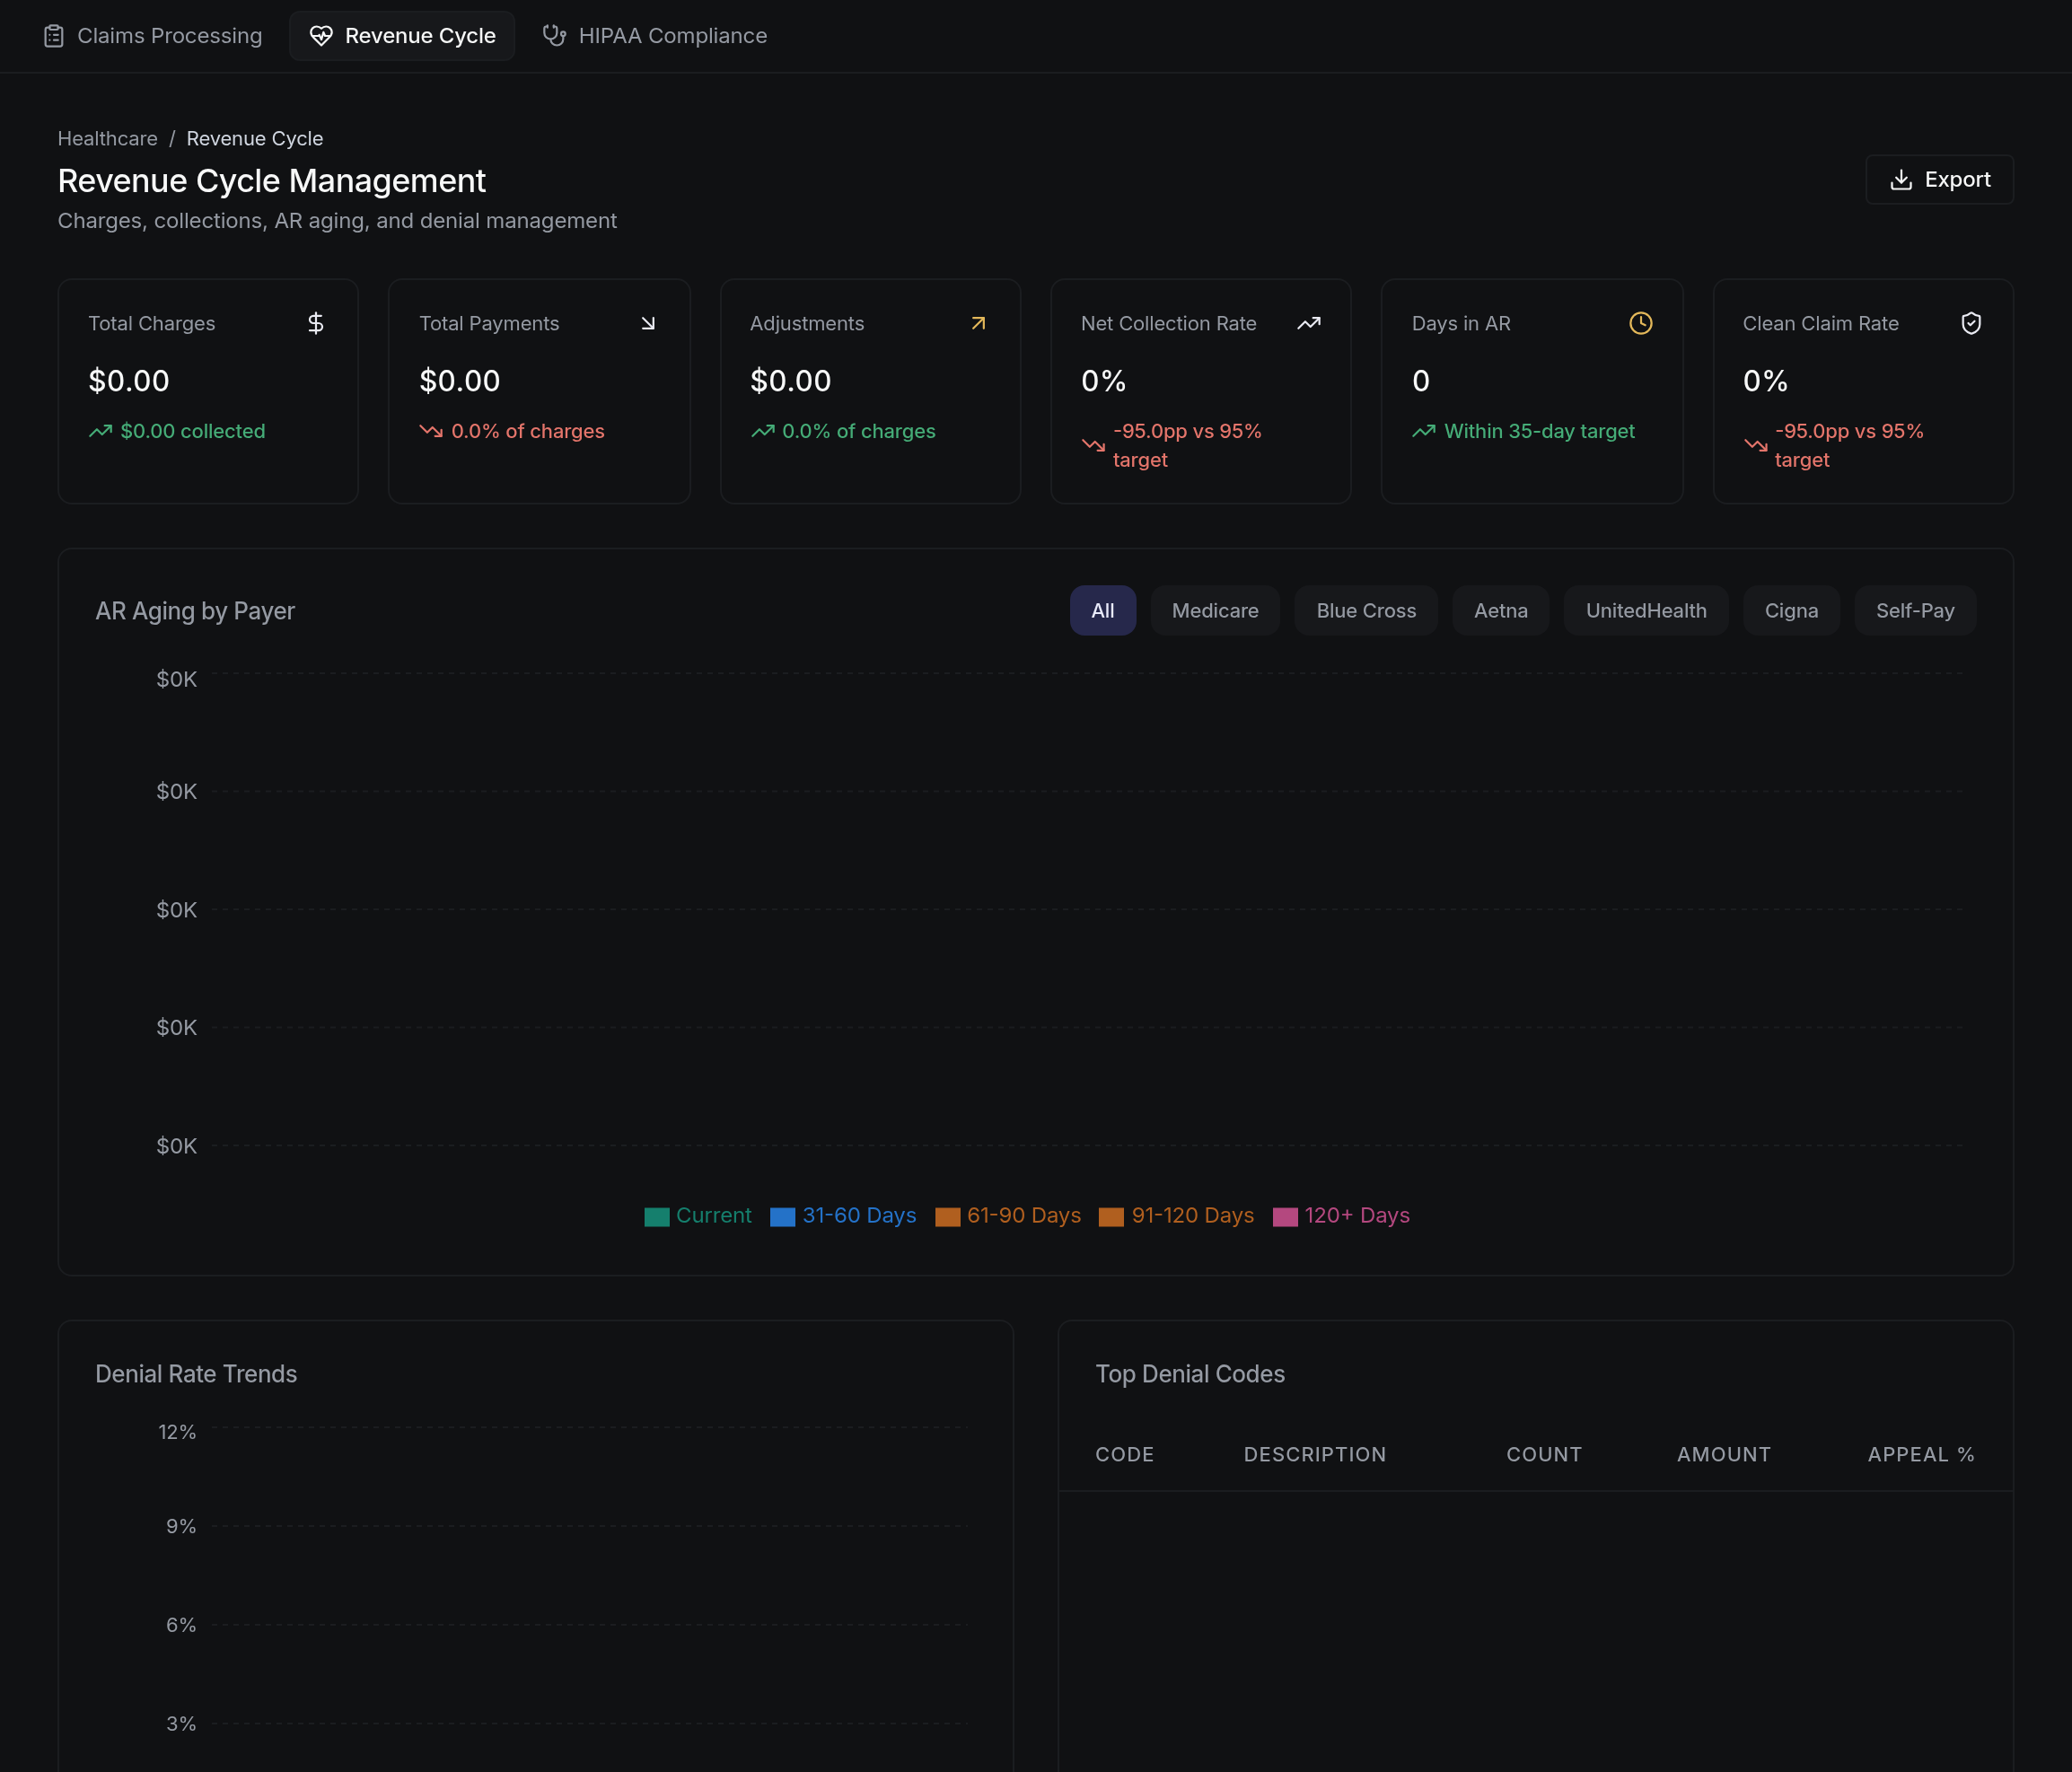The image size is (2072, 1772).
Task: Click the 12% axis label in Denial Rate Trends
Action: (177, 1432)
